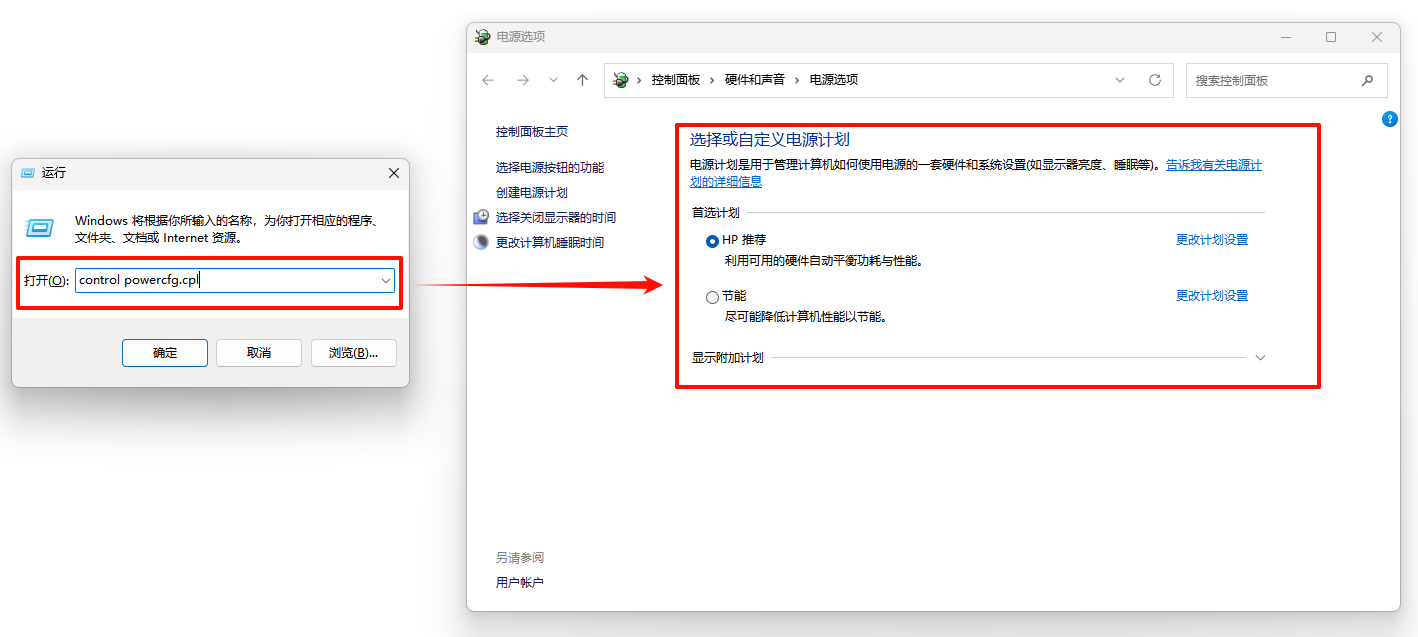The height and width of the screenshot is (637, 1418).
Task: Select the HP 推荐 power plan radio button
Action: (712, 241)
